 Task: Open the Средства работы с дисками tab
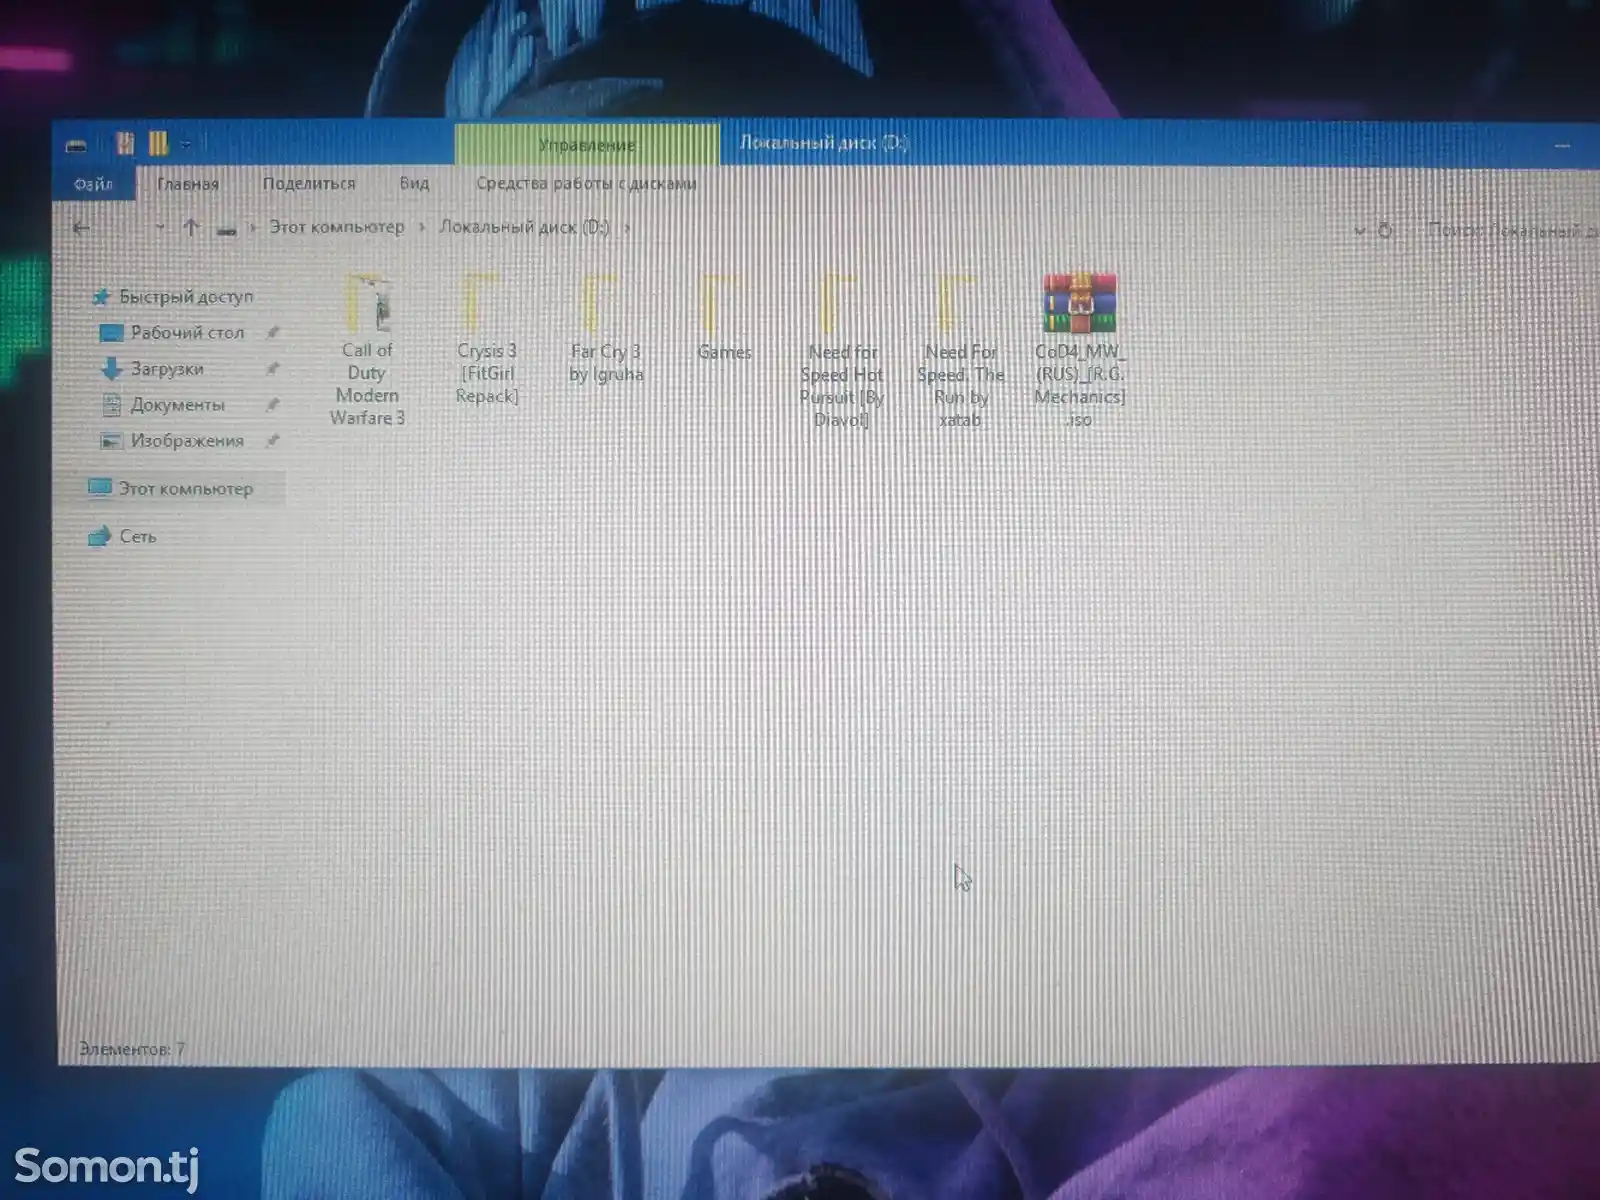[x=586, y=184]
